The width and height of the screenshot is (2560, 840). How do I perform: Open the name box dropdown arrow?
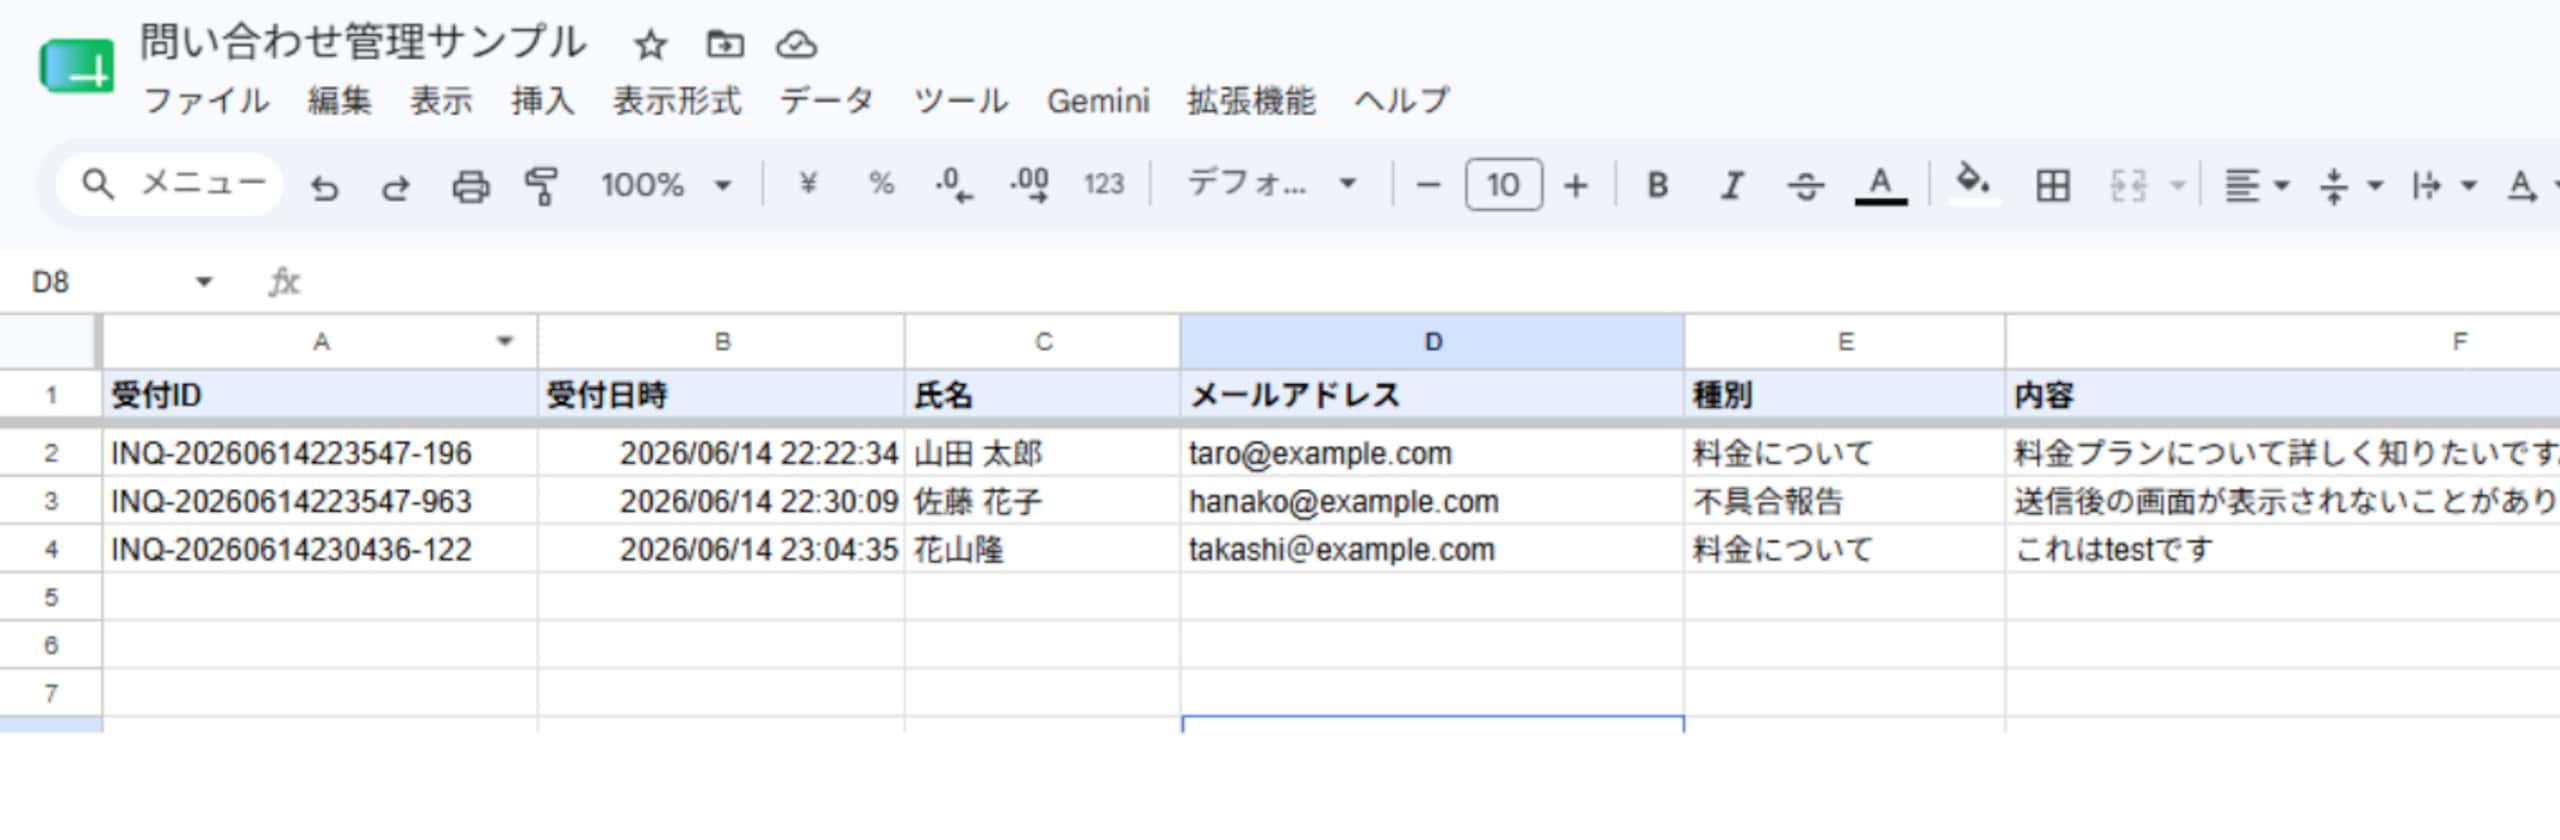(204, 282)
